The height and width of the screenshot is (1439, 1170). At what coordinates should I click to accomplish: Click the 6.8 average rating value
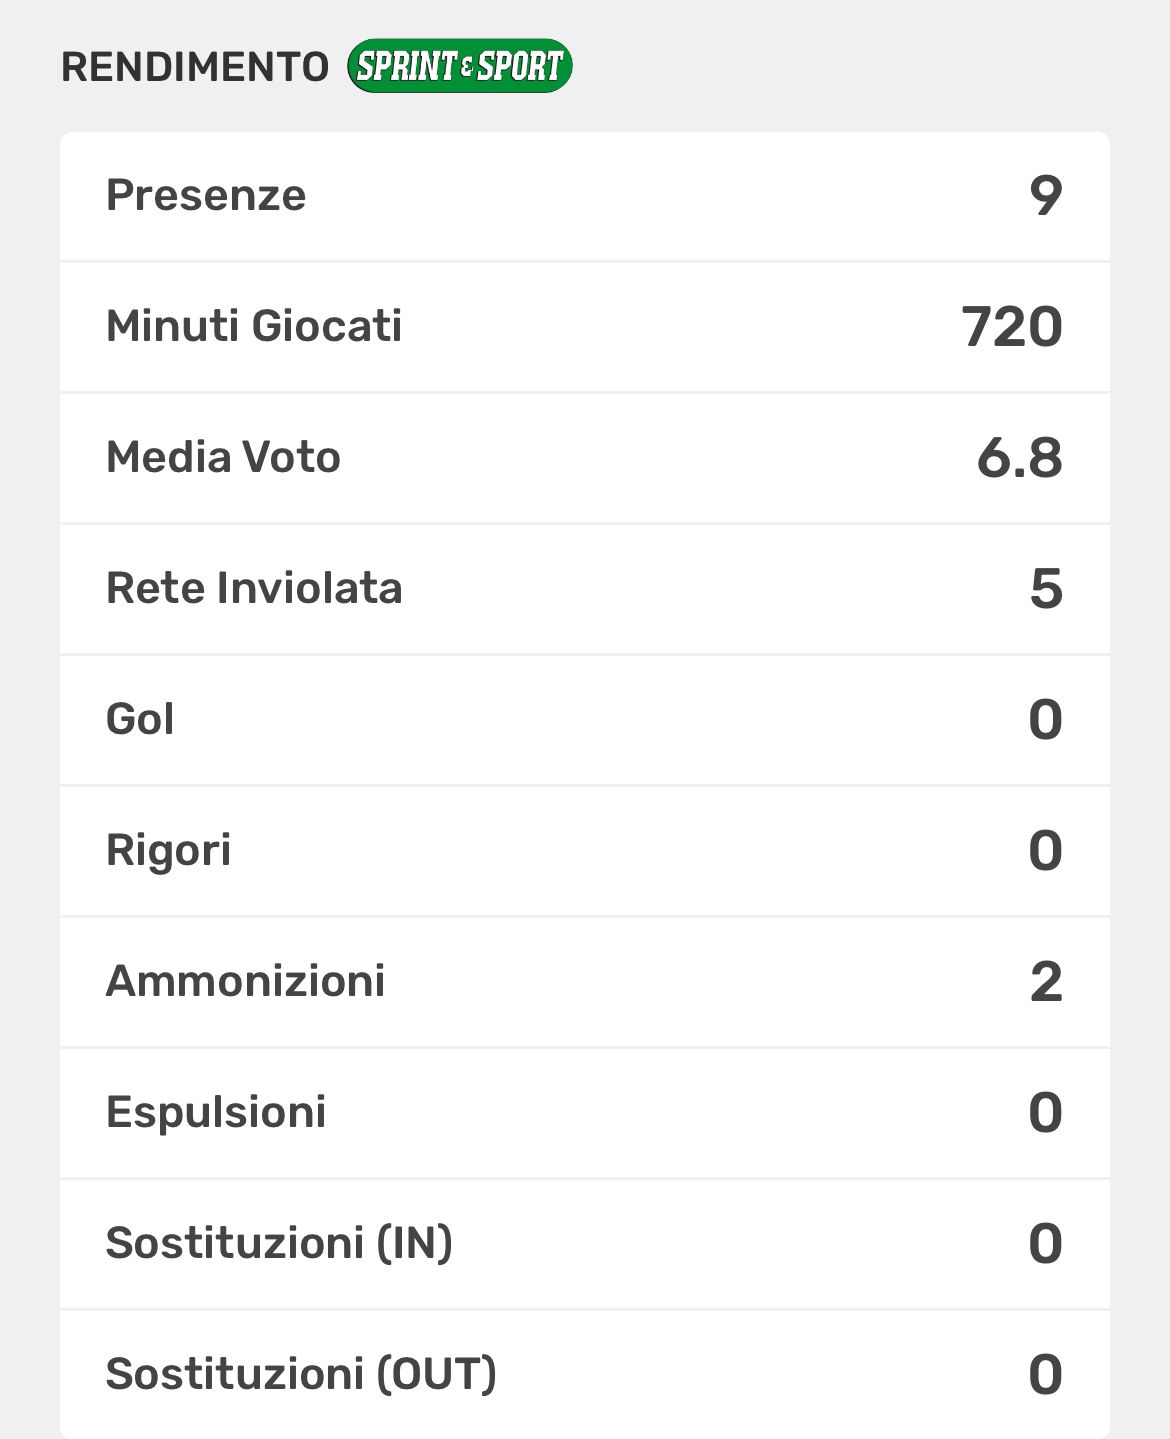click(x=1019, y=458)
